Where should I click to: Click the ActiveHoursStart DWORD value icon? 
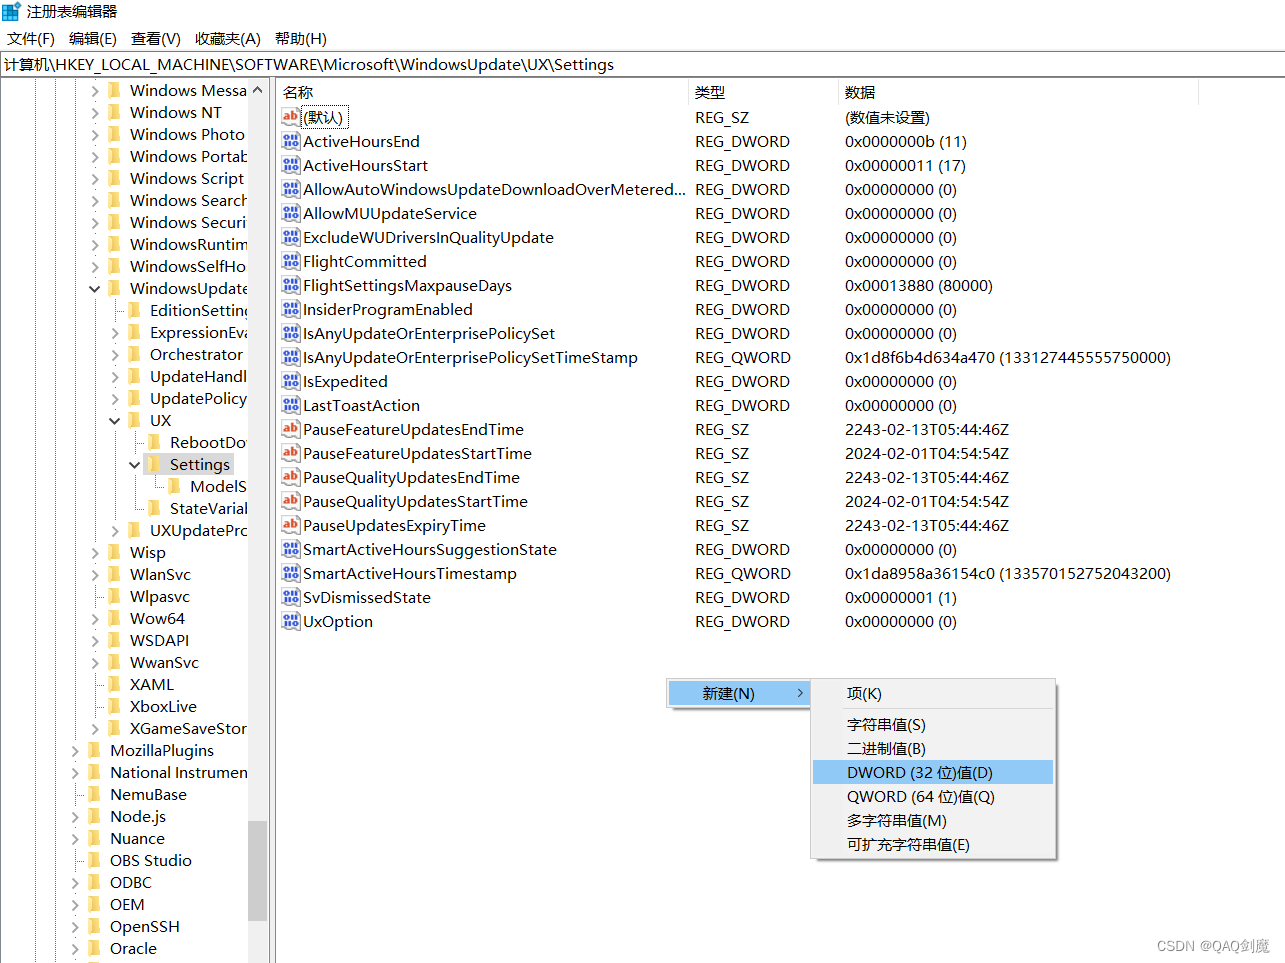(291, 165)
